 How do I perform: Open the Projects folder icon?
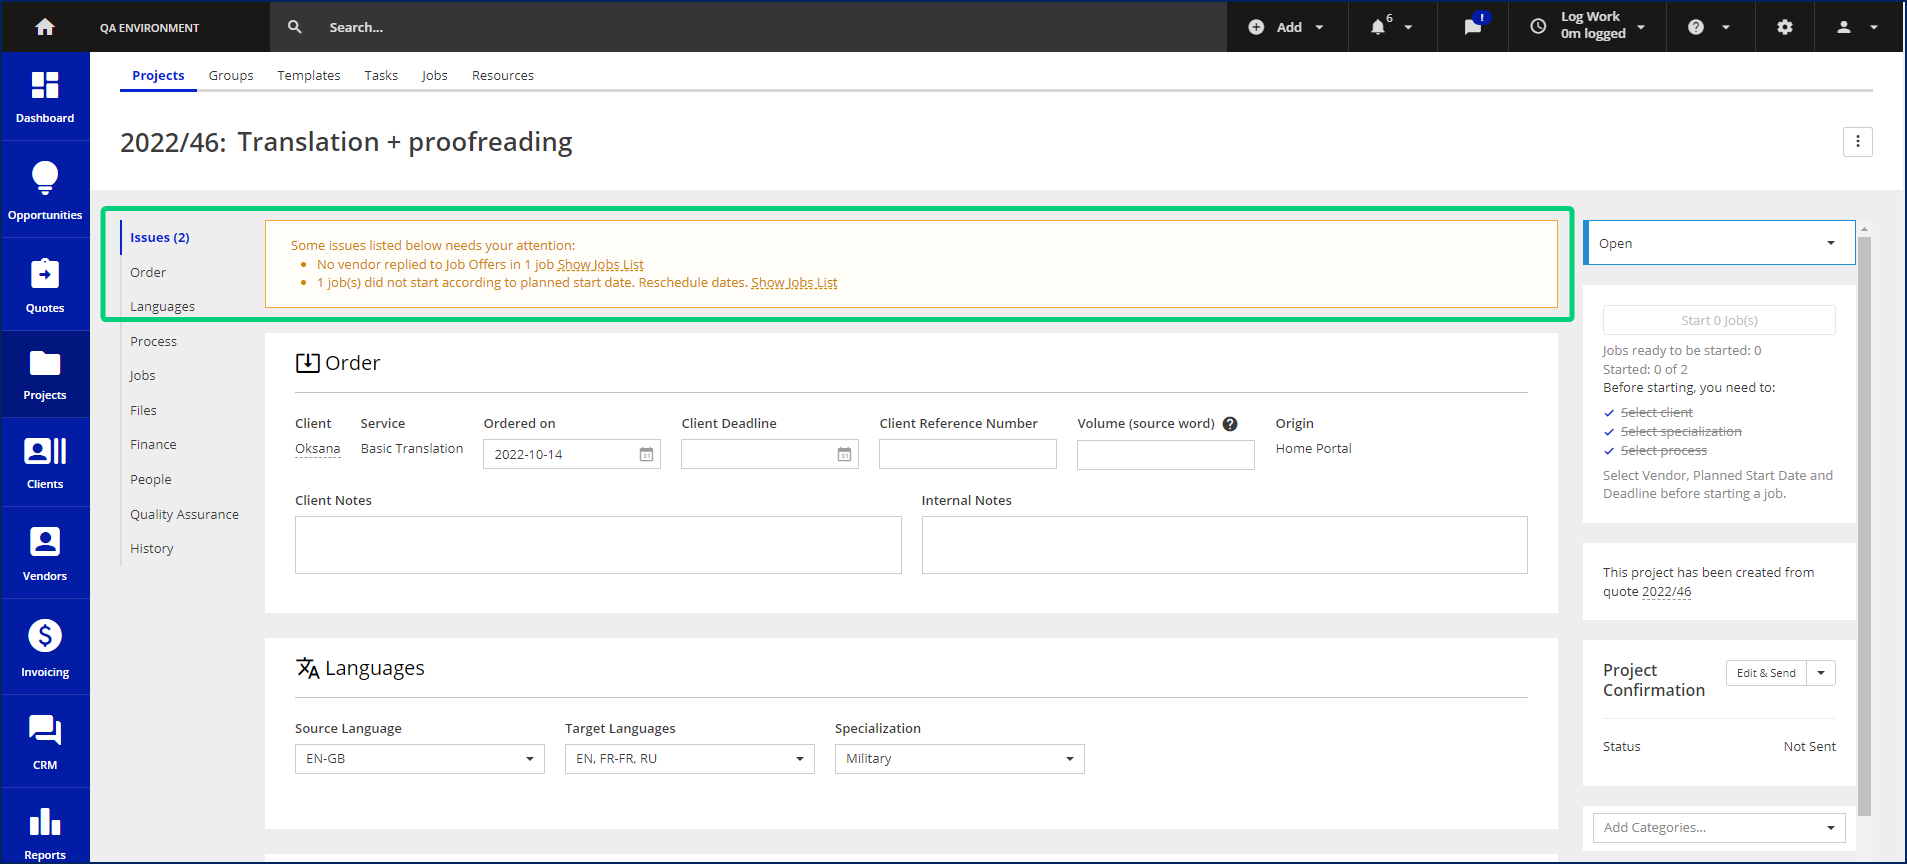click(45, 363)
